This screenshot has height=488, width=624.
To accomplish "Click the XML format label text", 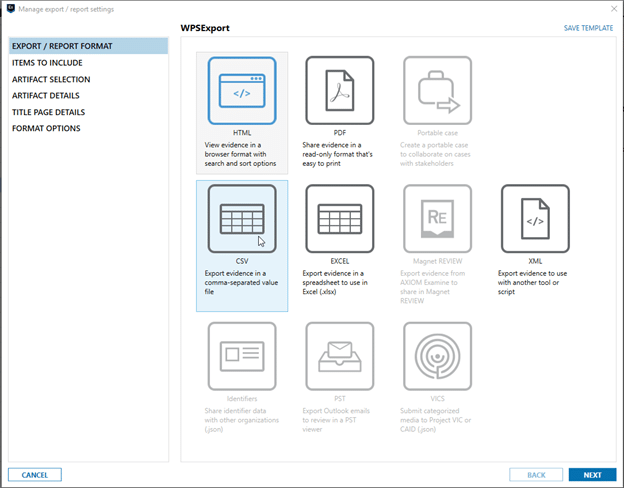I will 535,261.
